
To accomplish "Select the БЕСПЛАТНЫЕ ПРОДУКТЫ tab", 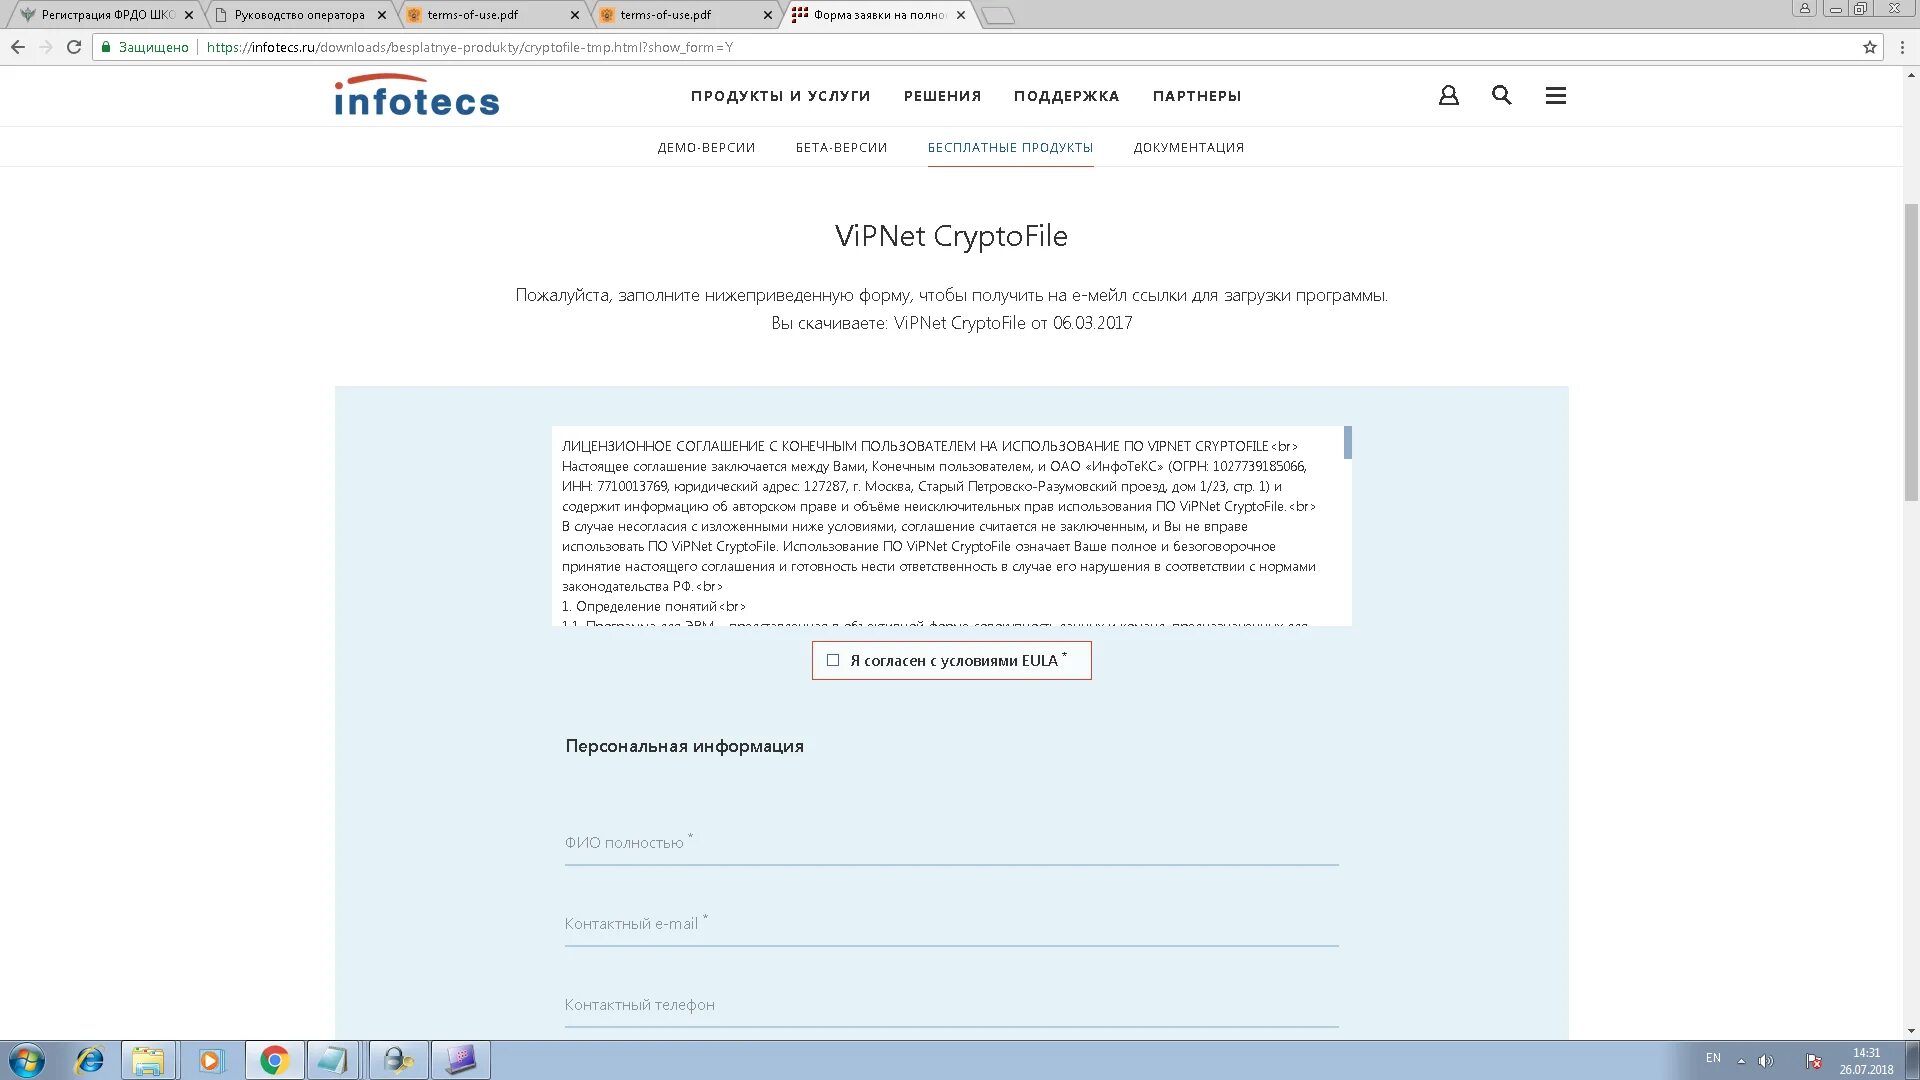I will click(1009, 146).
